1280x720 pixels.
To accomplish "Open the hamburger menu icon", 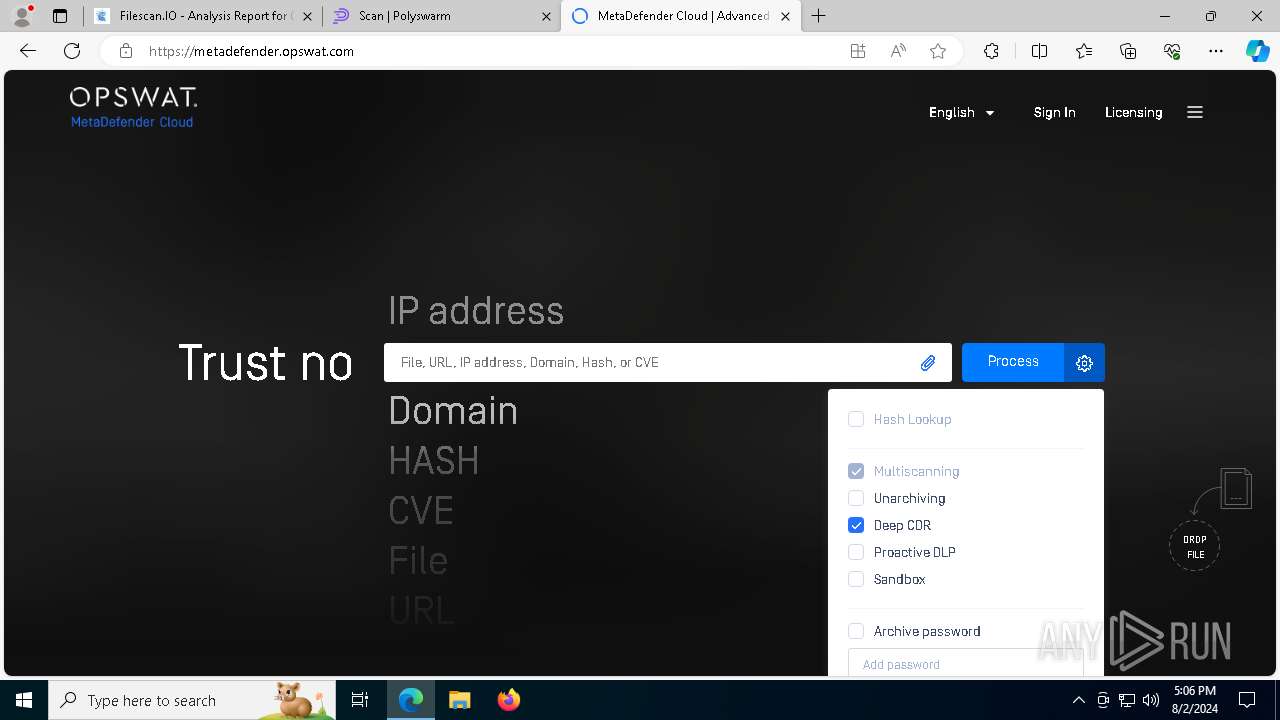I will tap(1195, 112).
